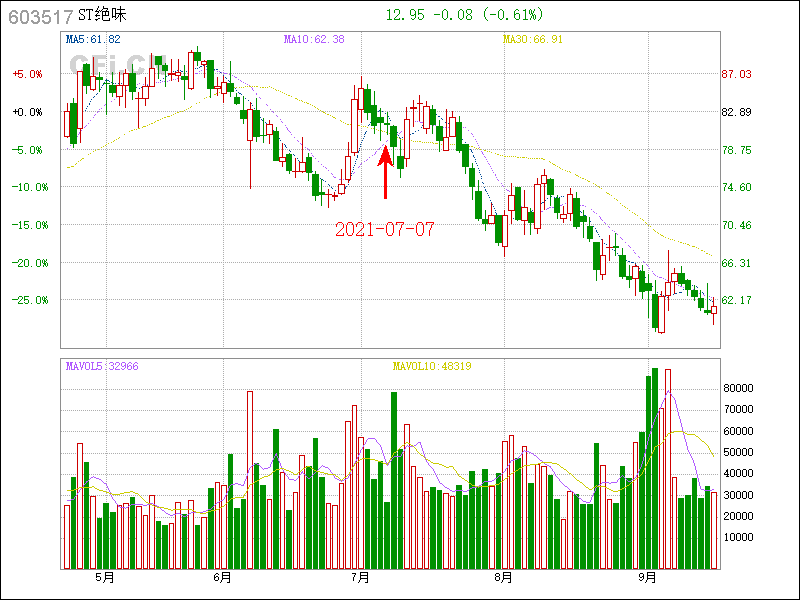Select the 8月 time axis label
800x600 pixels.
coord(503,577)
